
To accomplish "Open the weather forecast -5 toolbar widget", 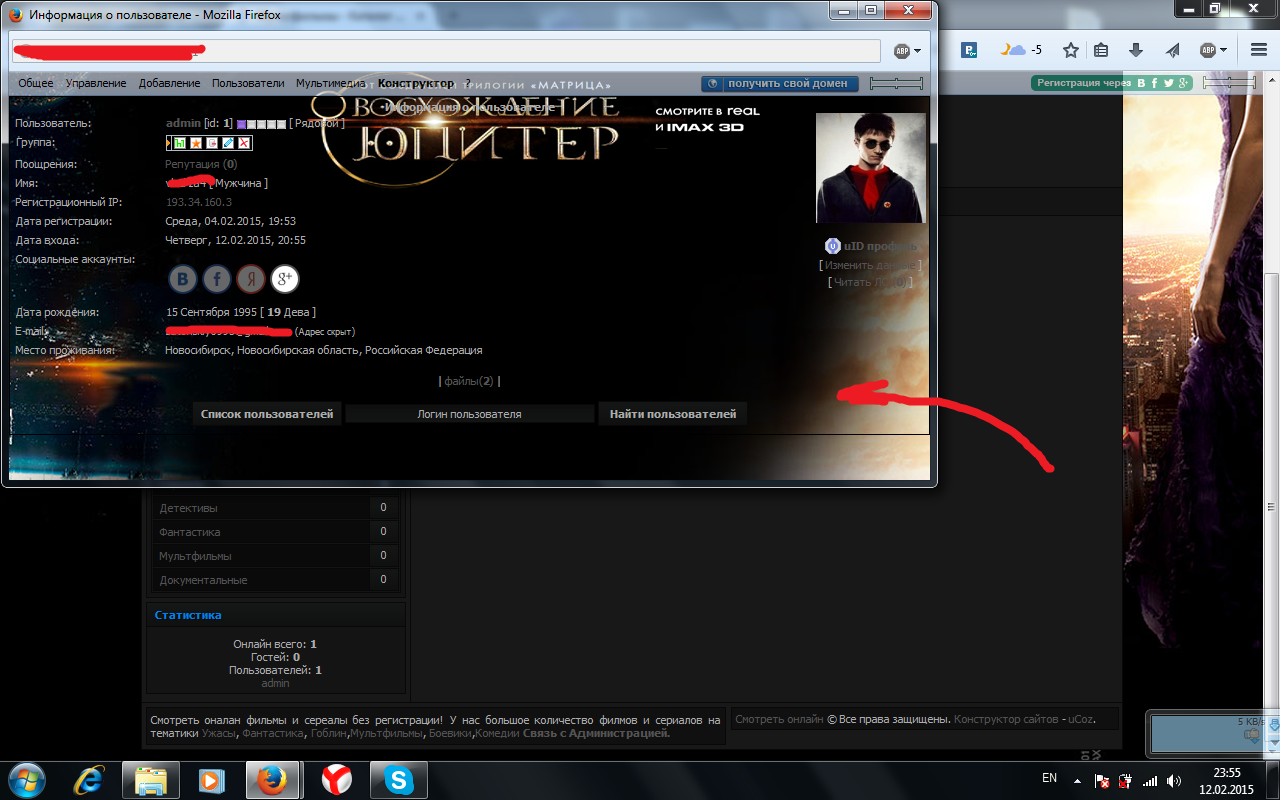I will pos(1022,50).
